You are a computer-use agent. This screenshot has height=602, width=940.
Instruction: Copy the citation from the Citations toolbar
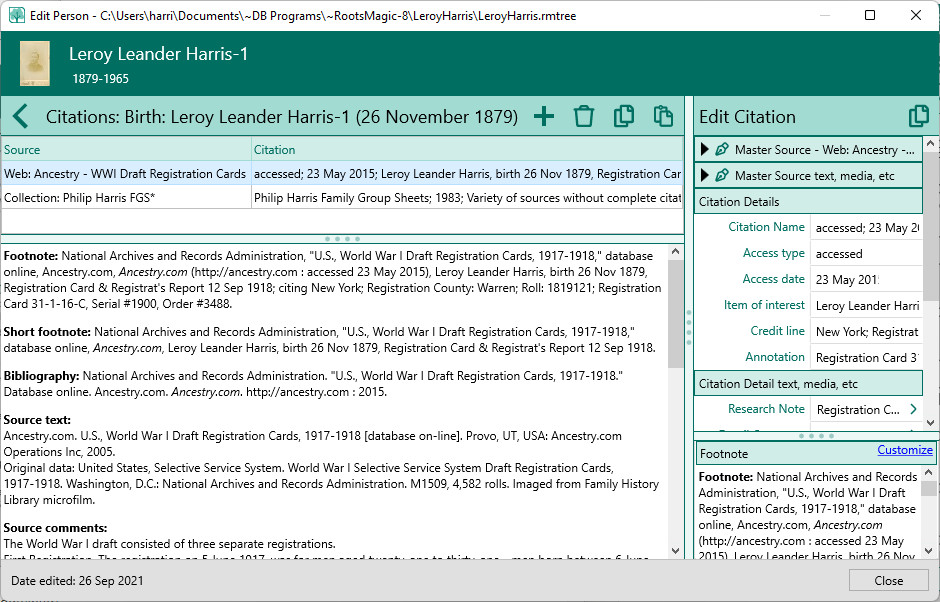coord(623,117)
